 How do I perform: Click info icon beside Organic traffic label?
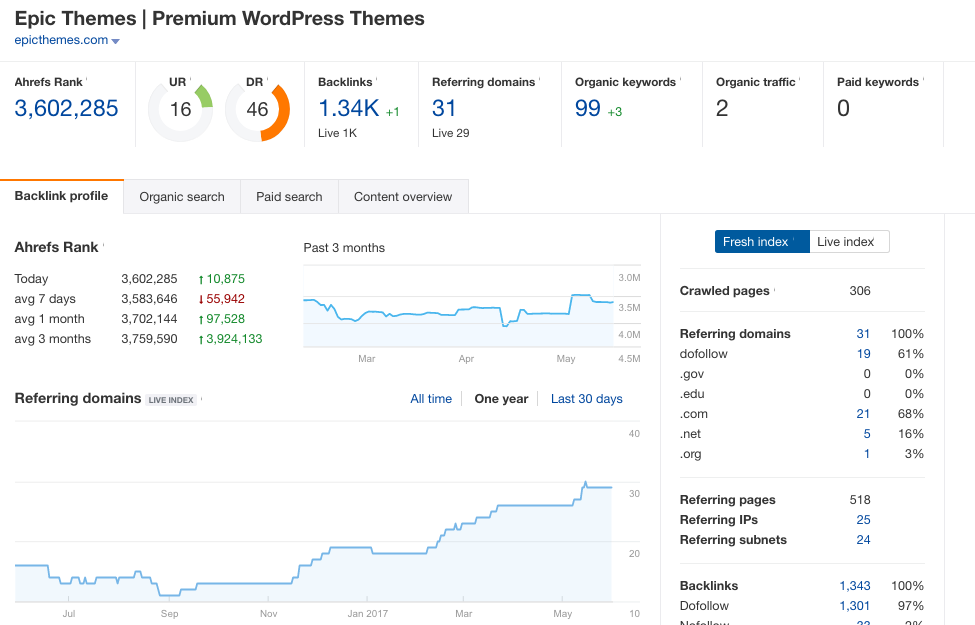tap(800, 80)
